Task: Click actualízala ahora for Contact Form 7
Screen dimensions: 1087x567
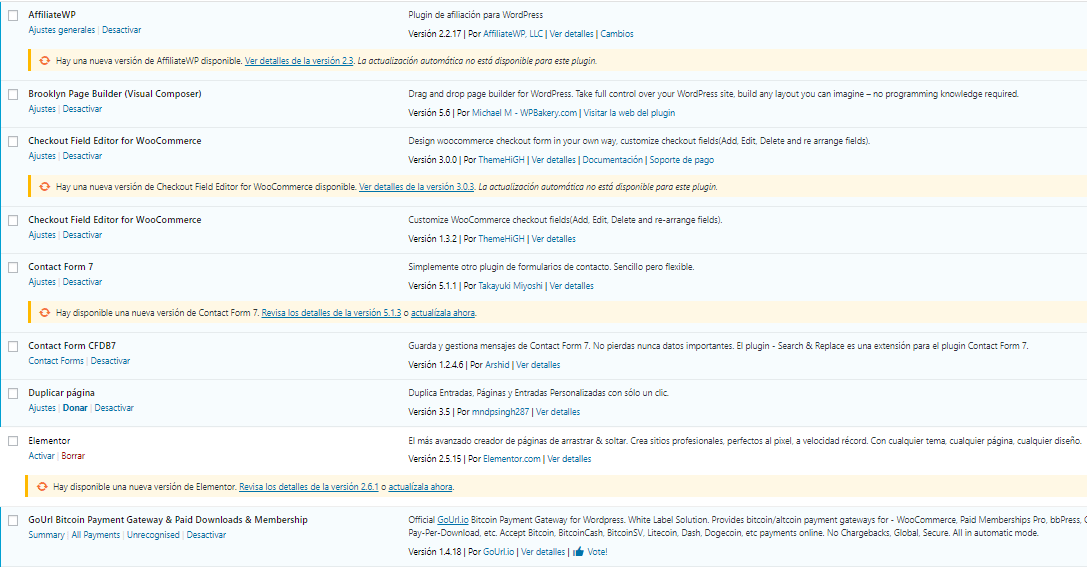Action: pyautogui.click(x=443, y=313)
